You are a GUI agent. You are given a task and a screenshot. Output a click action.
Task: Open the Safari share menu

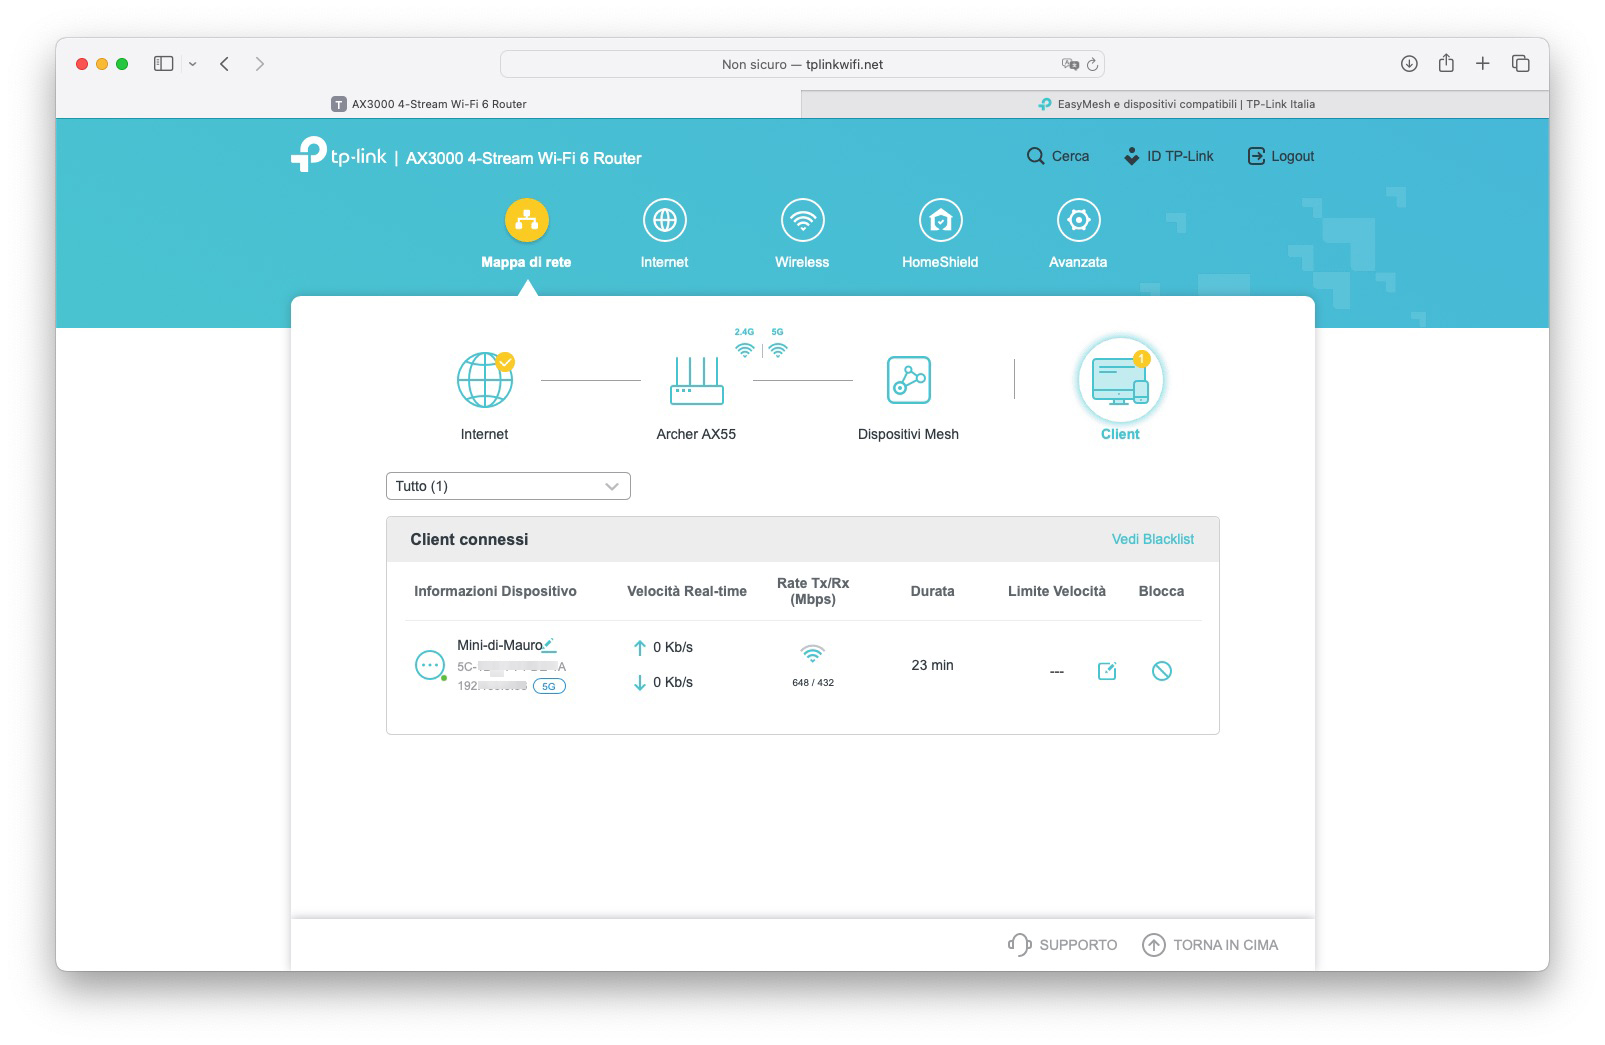coord(1446,63)
